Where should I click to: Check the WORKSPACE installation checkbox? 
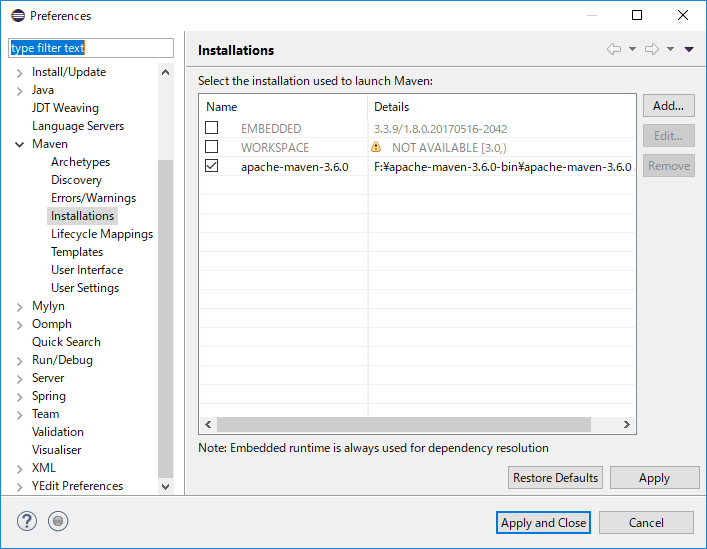click(211, 146)
